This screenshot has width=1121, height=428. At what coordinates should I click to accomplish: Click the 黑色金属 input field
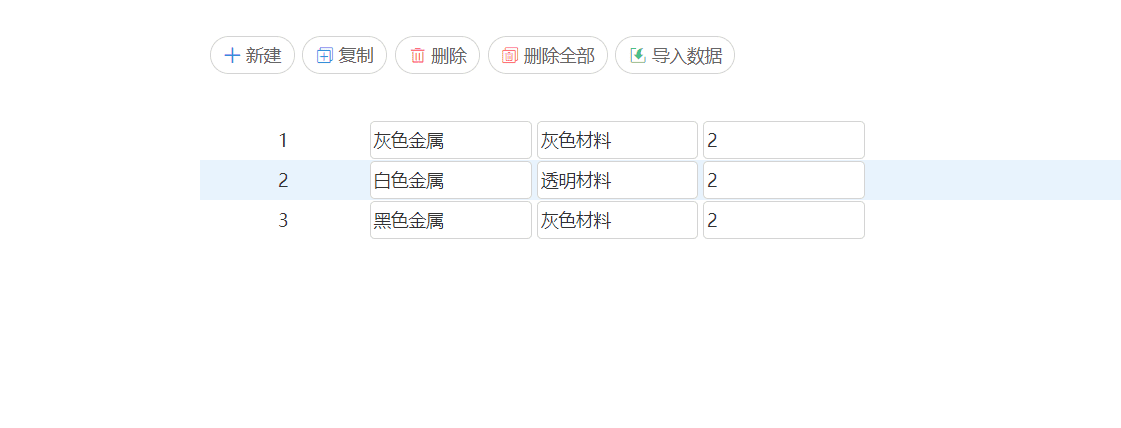point(451,220)
